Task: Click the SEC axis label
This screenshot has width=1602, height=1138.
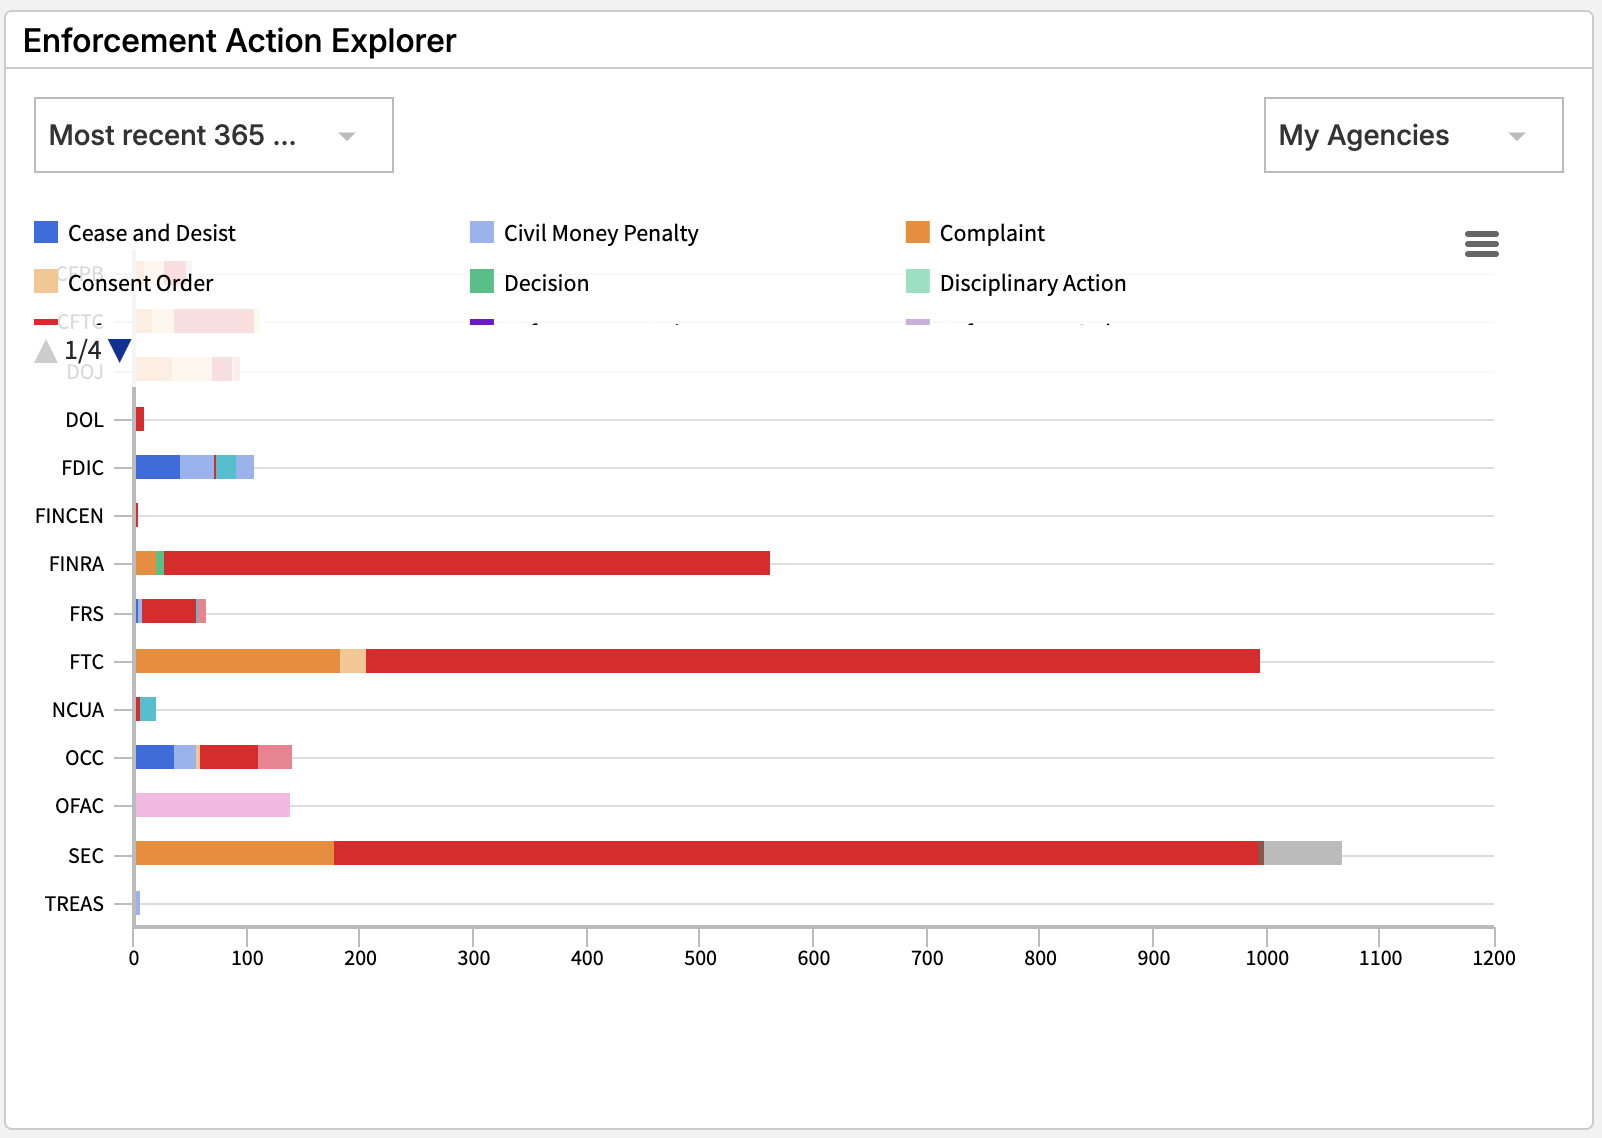Action: [85, 856]
